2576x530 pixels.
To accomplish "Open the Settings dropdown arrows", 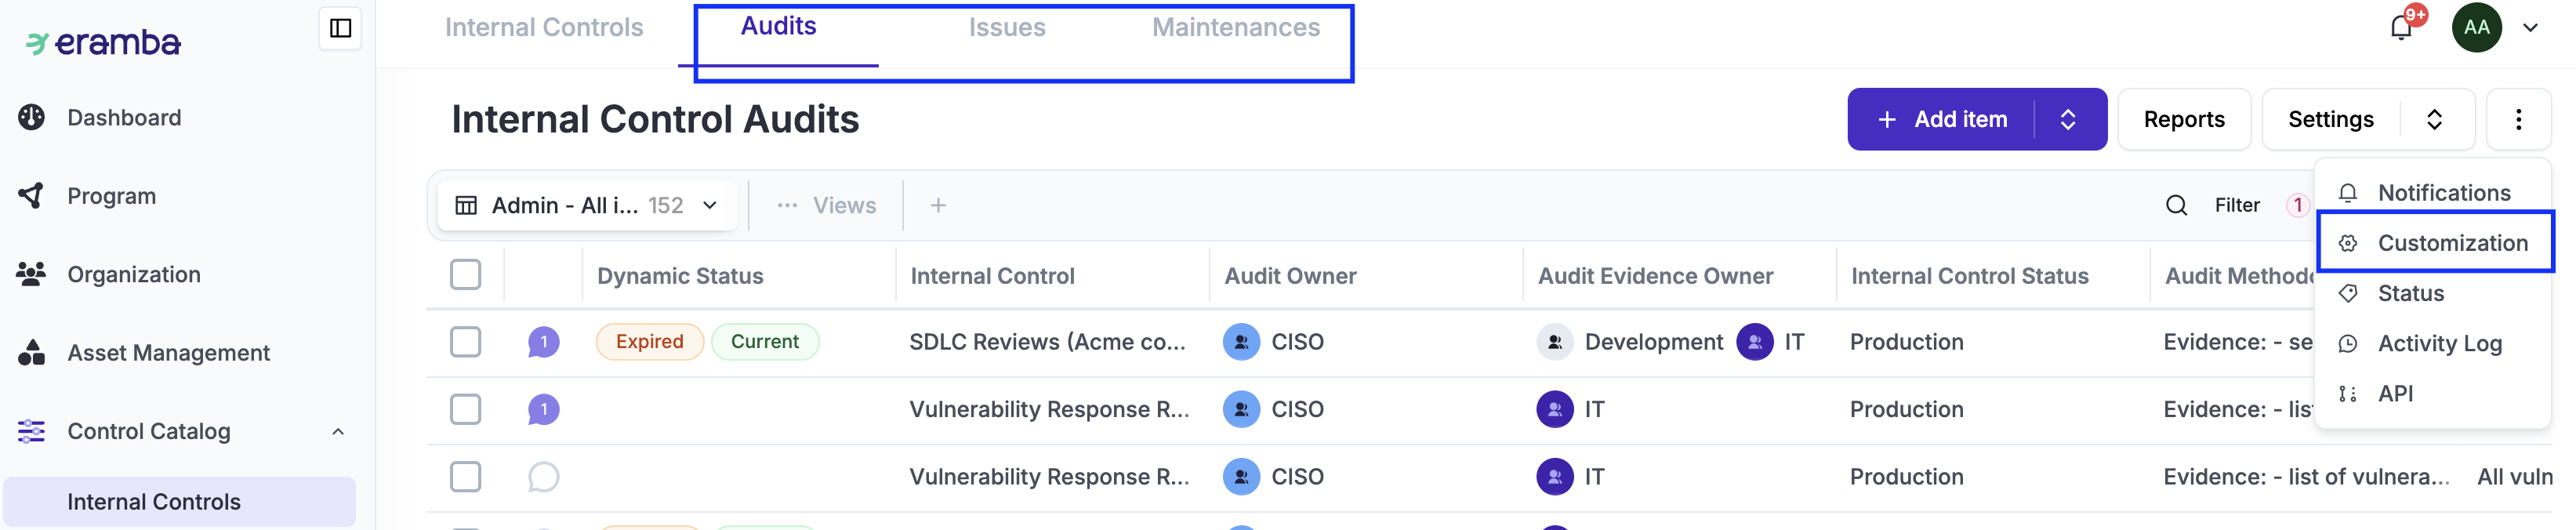I will point(2434,120).
